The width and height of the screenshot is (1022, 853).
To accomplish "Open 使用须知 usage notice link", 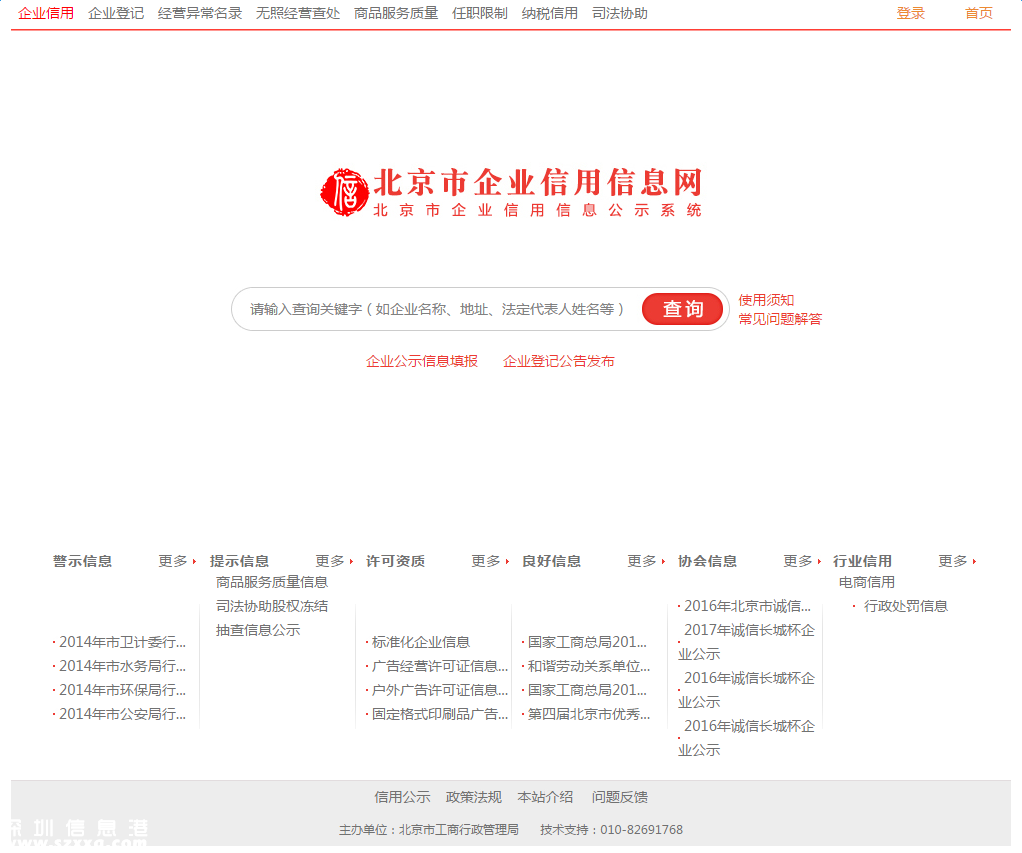I will tap(766, 300).
